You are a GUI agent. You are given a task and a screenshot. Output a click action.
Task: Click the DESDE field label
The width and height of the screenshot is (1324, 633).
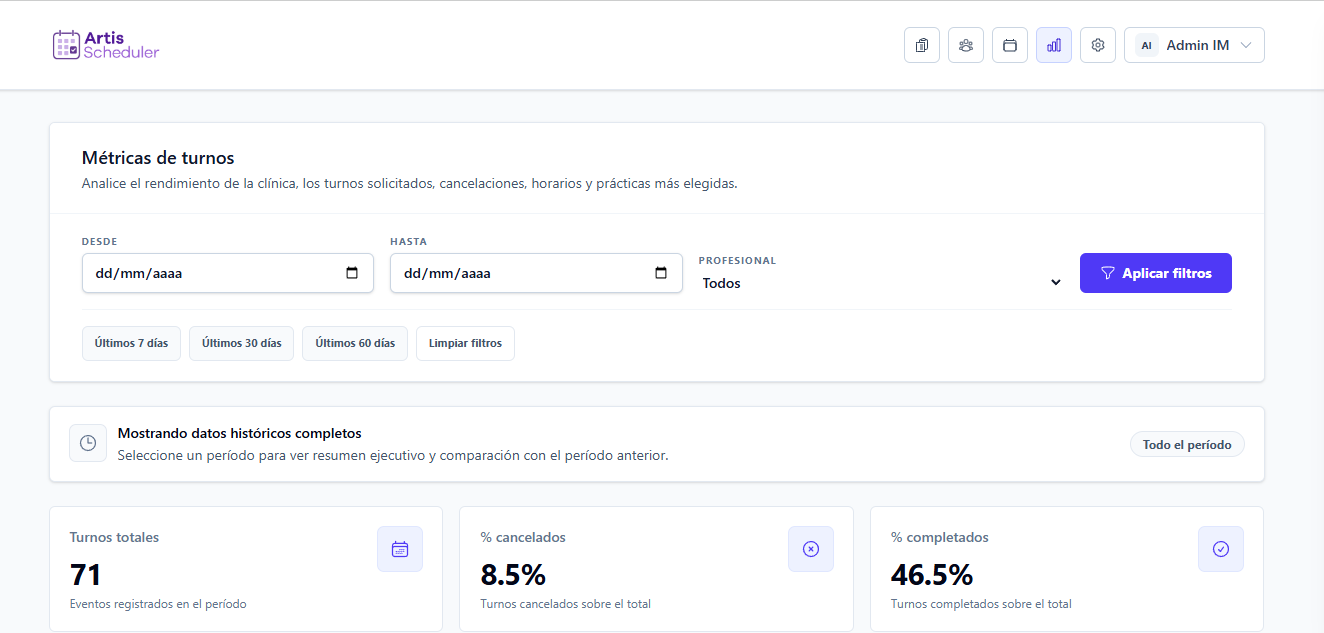click(x=100, y=241)
